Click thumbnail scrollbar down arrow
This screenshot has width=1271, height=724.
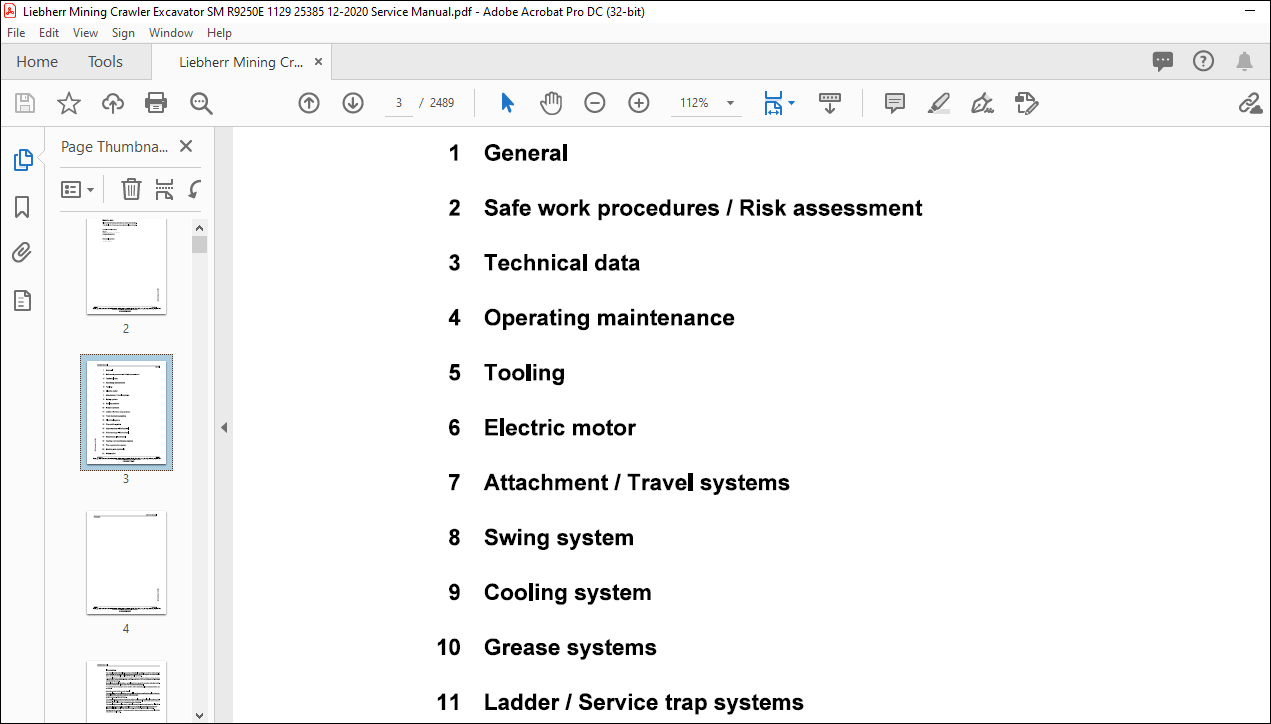199,715
